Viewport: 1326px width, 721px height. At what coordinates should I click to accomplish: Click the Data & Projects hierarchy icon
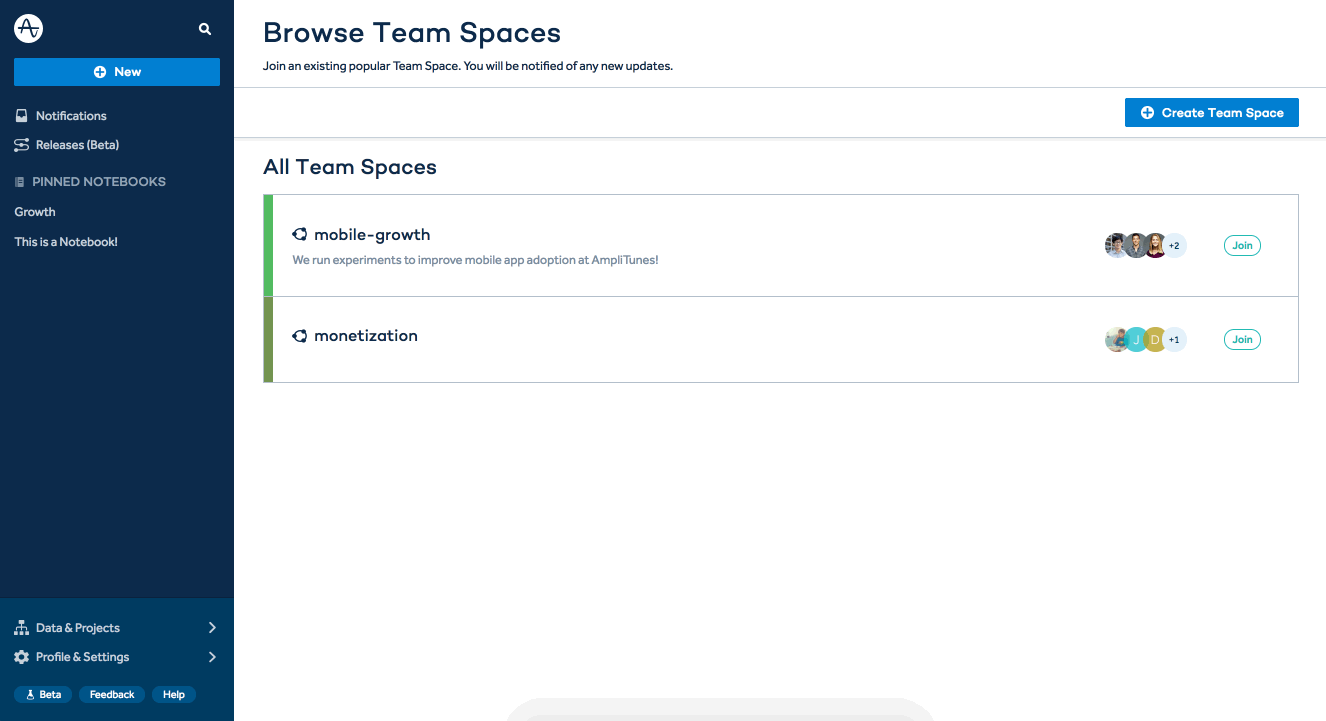tap(21, 628)
